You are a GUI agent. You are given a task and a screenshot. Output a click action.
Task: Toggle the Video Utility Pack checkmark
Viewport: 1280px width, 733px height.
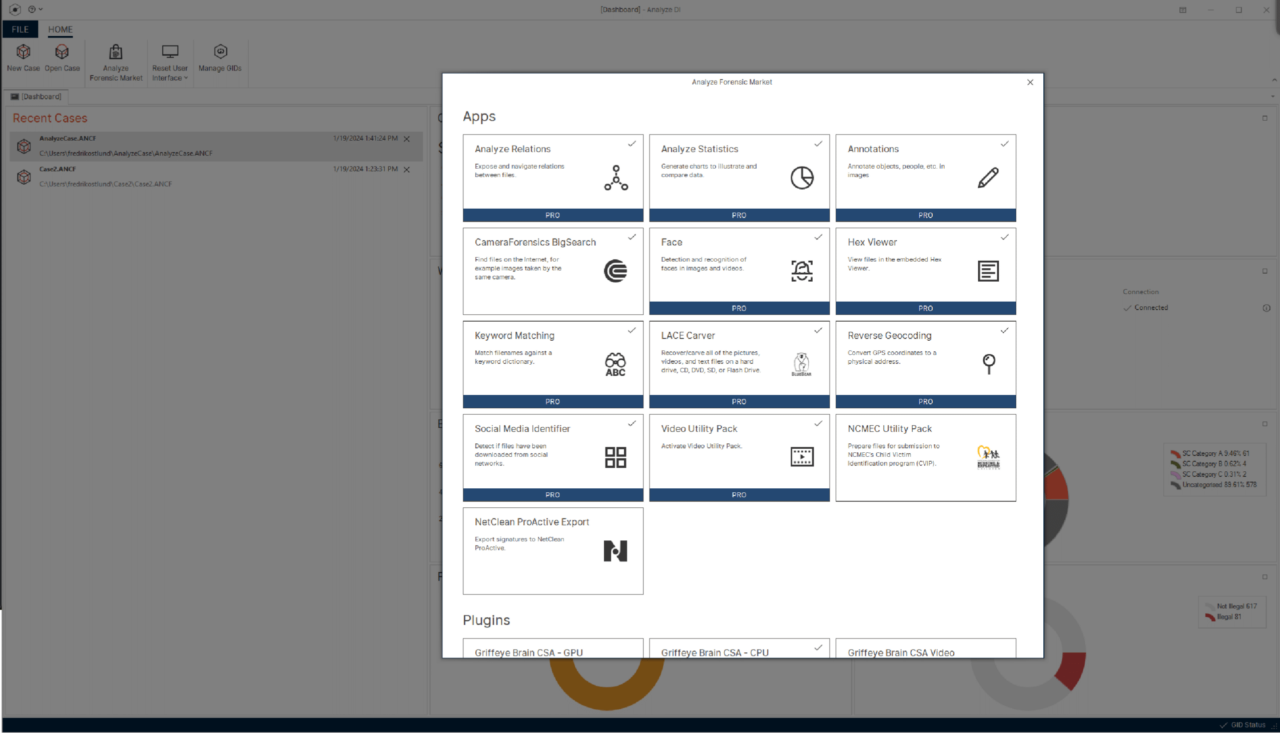coord(816,423)
